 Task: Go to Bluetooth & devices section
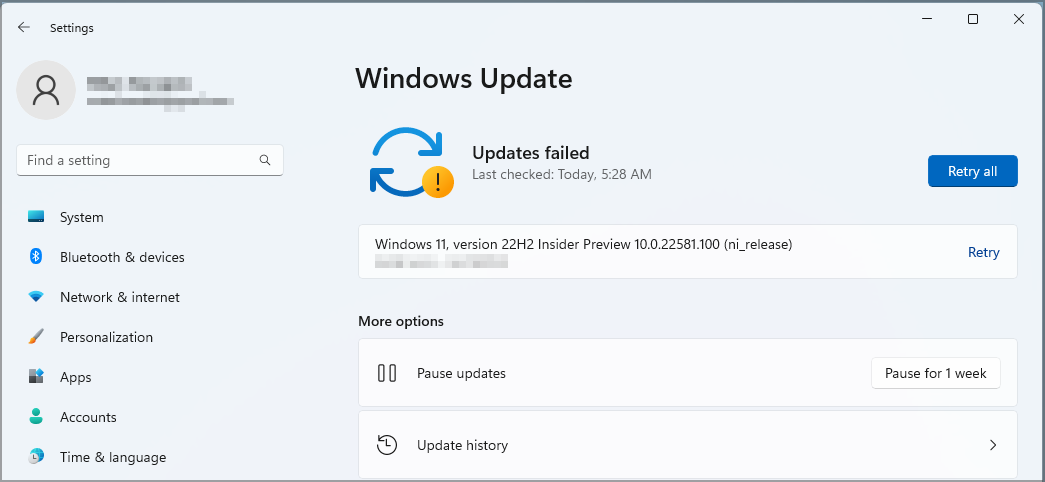[122, 257]
